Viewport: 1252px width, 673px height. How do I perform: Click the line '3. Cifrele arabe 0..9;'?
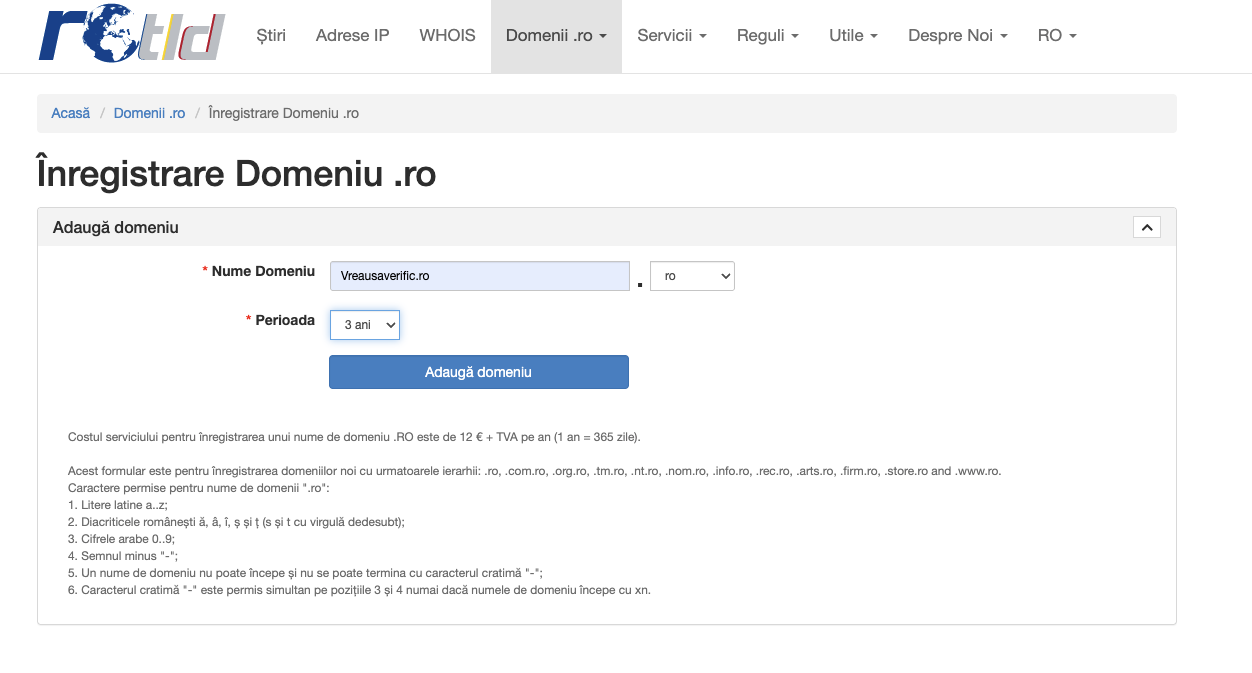coord(121,539)
